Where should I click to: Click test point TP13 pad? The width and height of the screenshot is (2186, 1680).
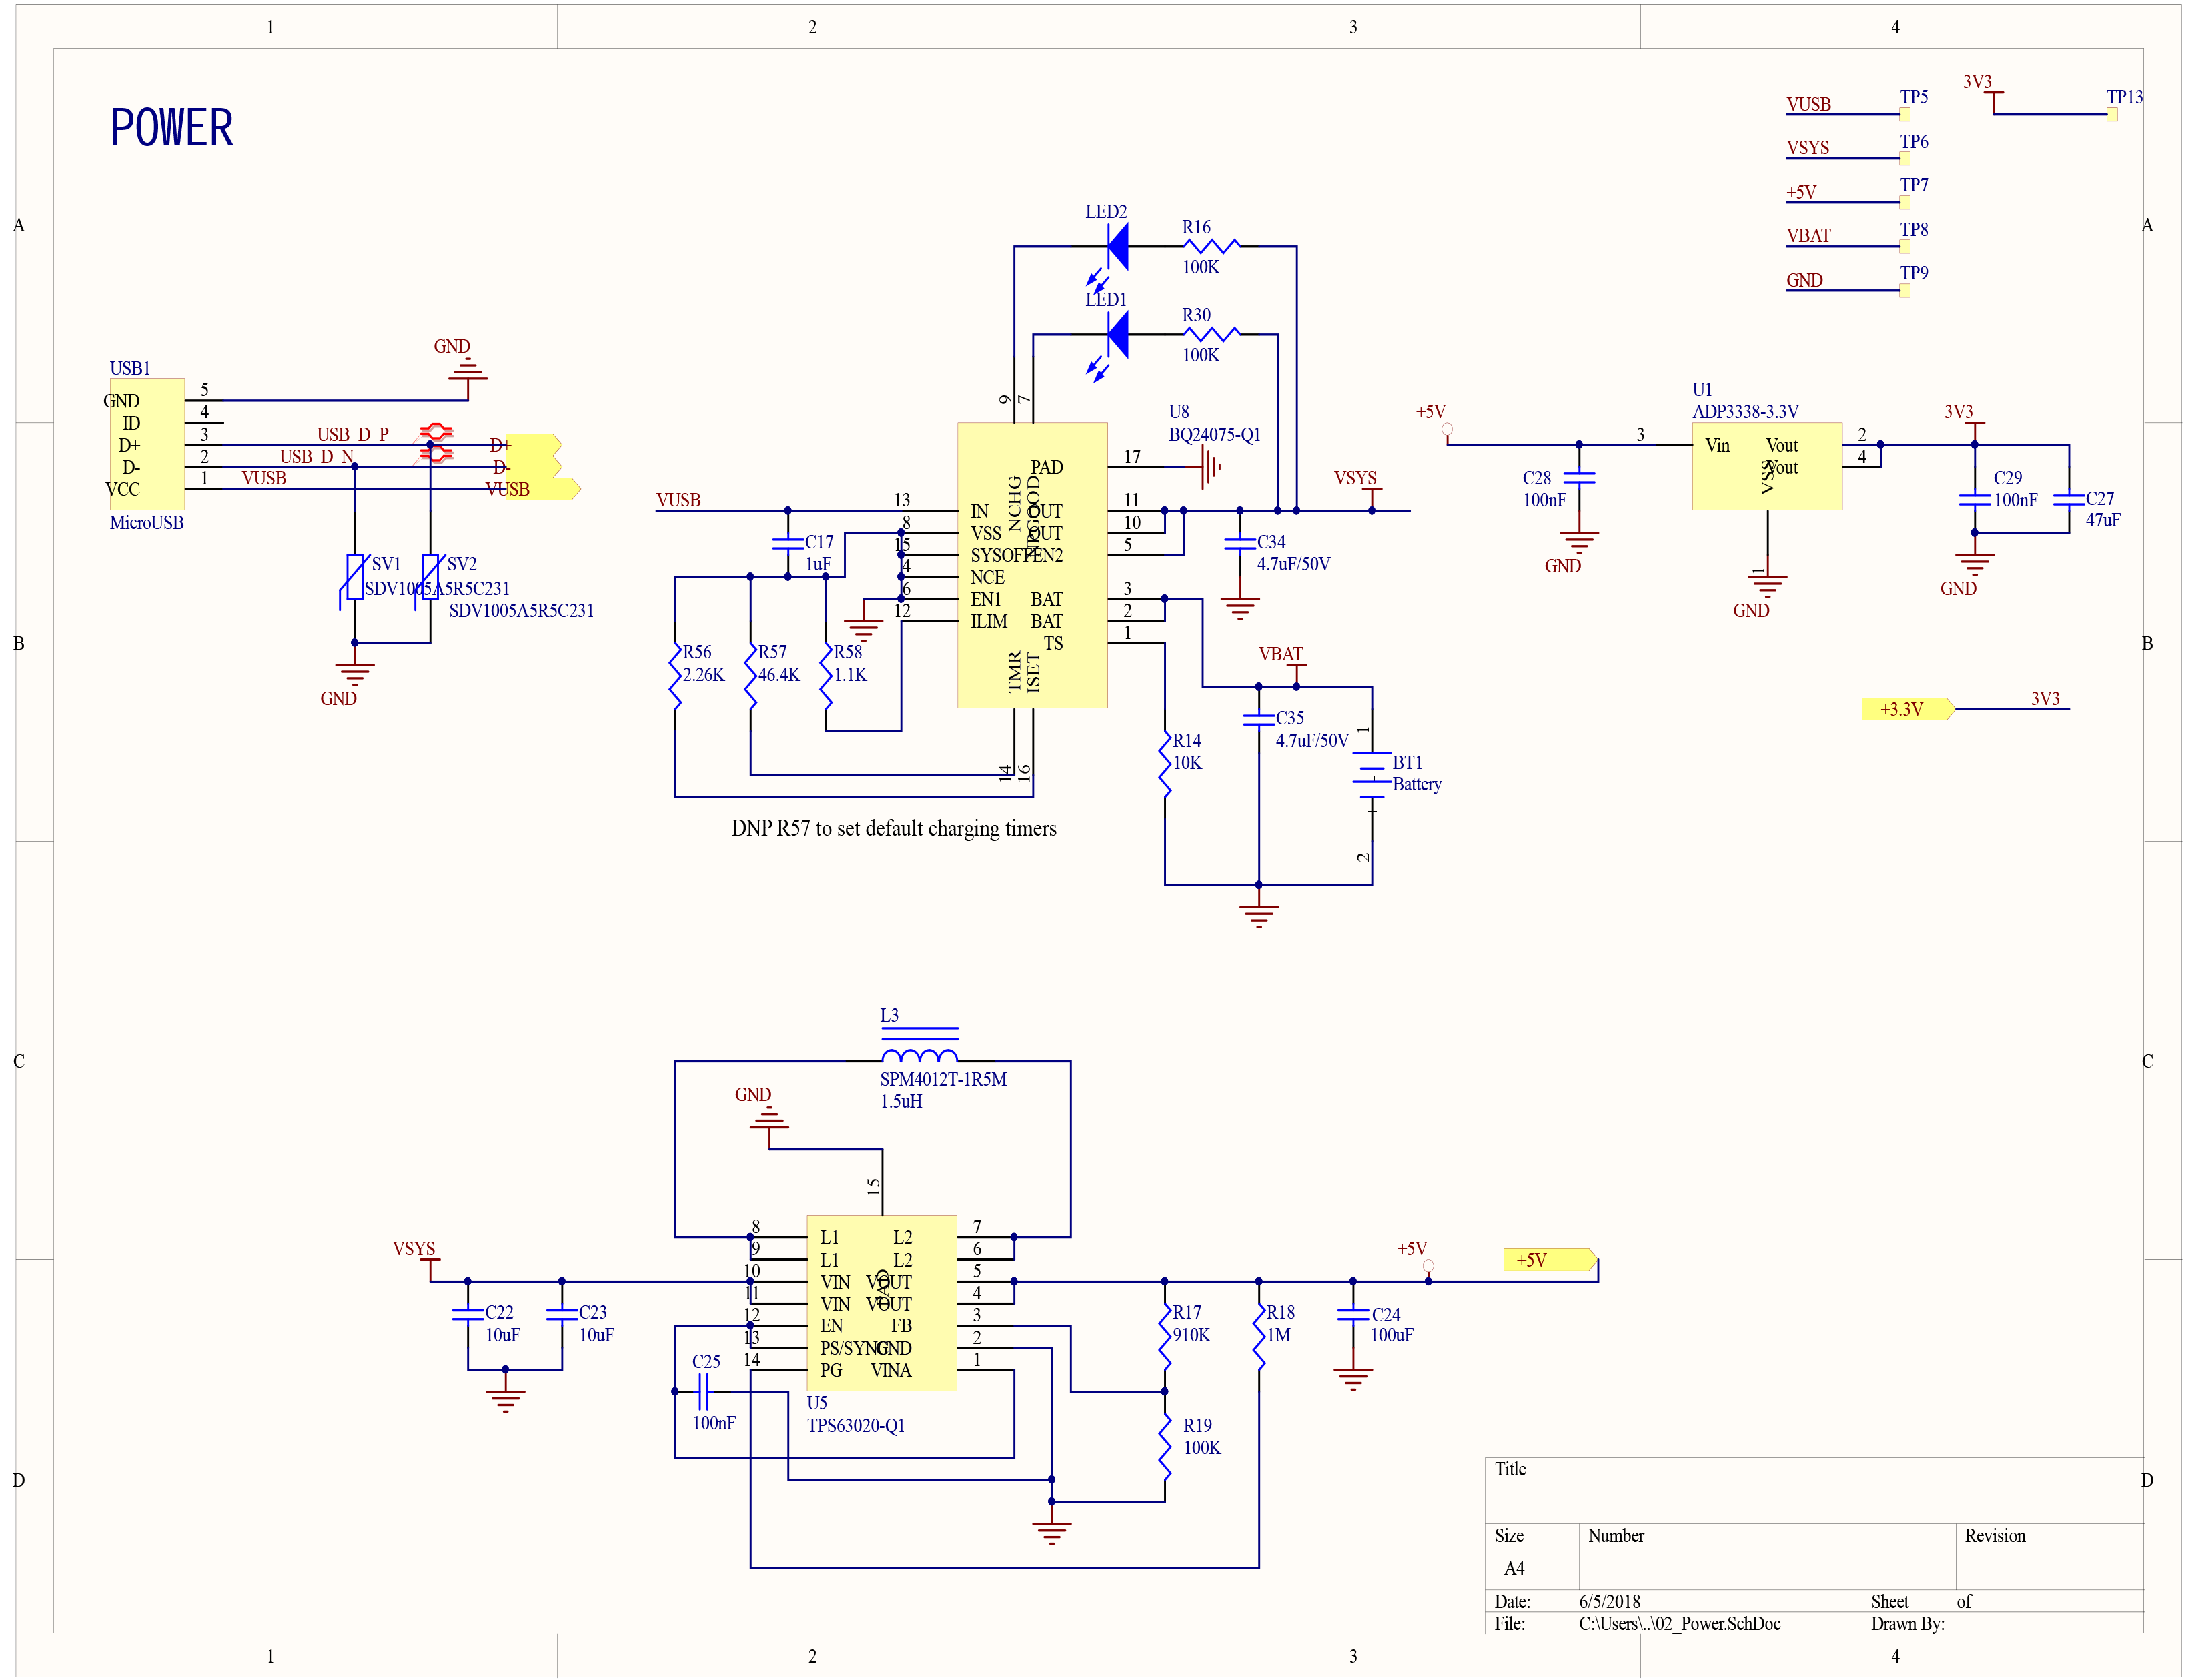2111,114
